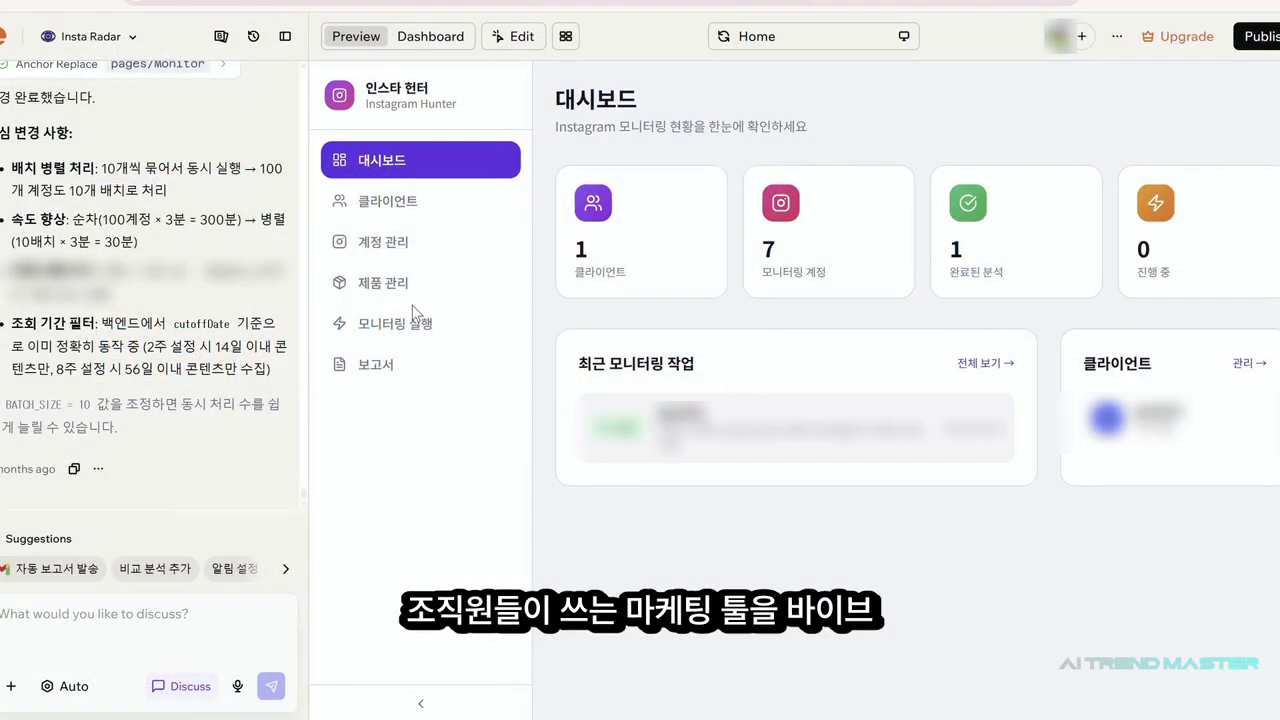Toggle Discuss mode in chat box
This screenshot has height=720, width=1280.
click(181, 687)
